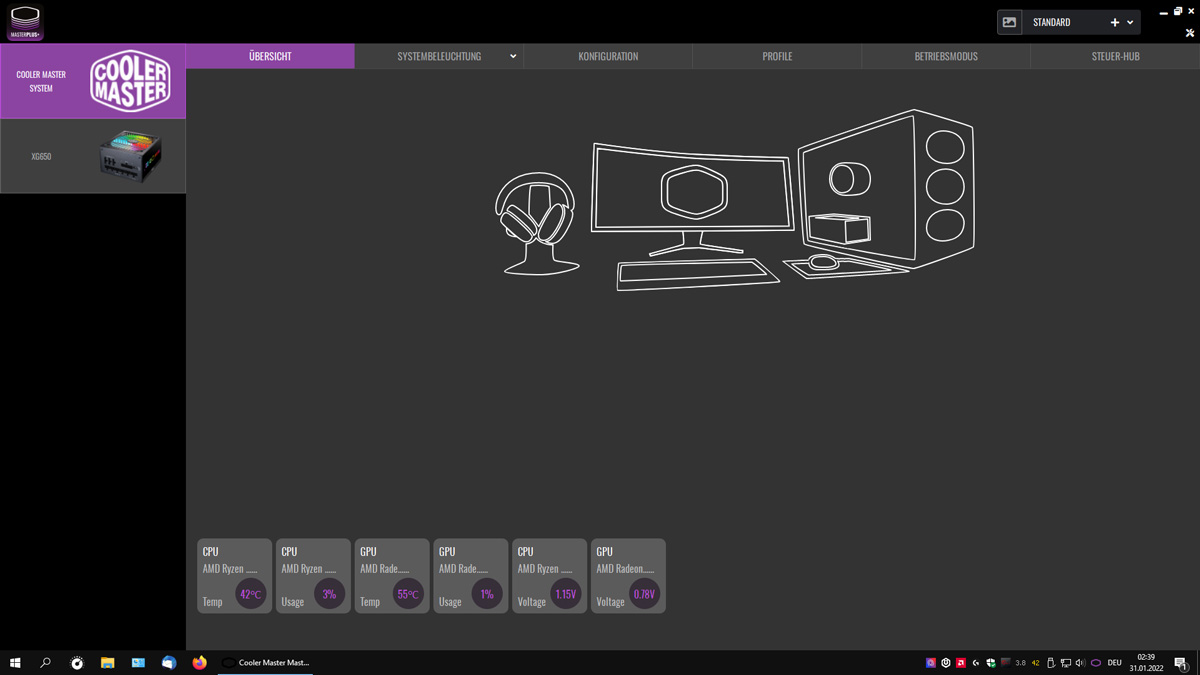The image size is (1200, 675).
Task: Open the BETRIEBSMODUS tab
Action: 946,56
